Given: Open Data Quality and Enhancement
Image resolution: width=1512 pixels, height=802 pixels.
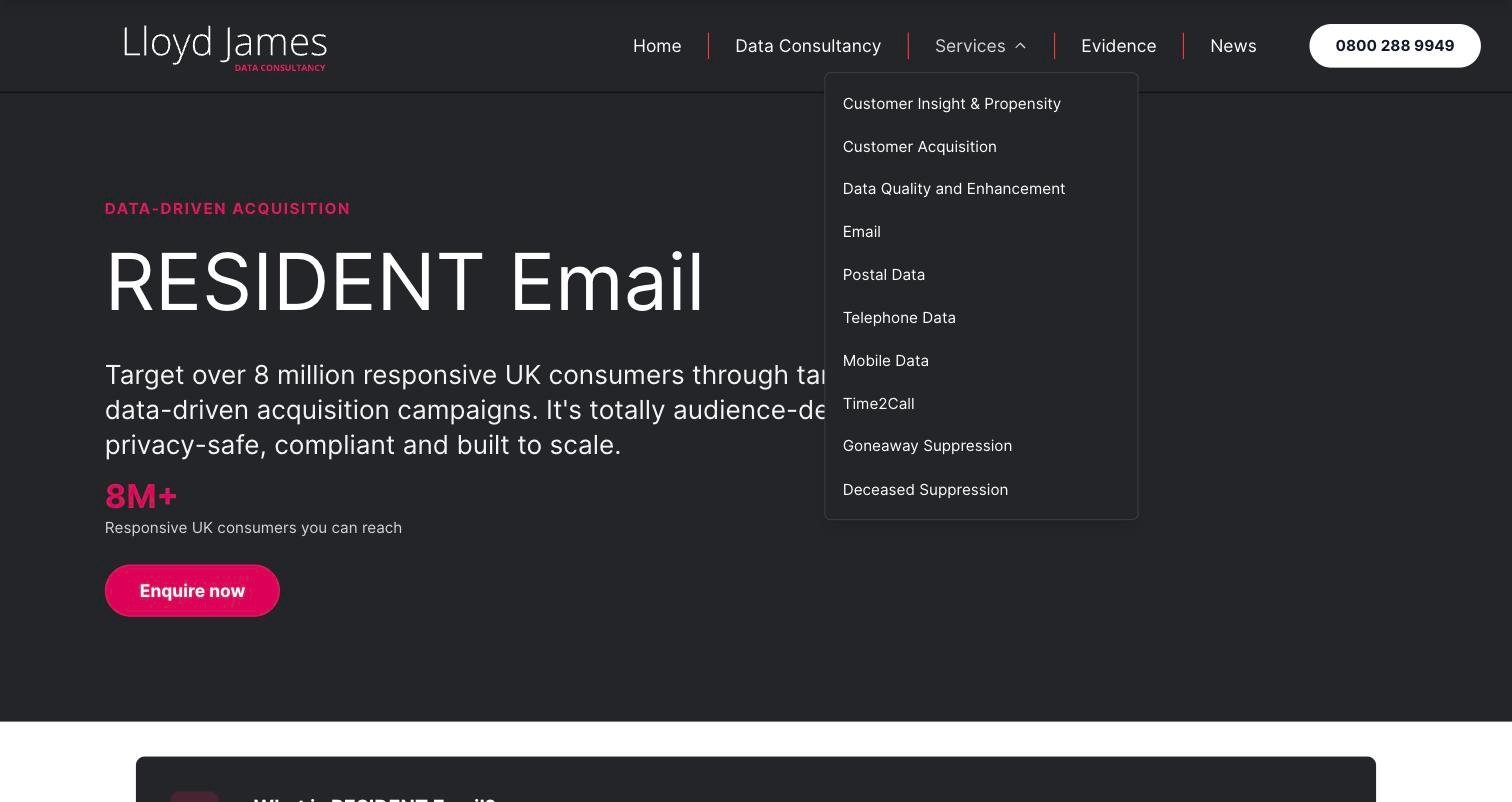Looking at the screenshot, I should [954, 189].
